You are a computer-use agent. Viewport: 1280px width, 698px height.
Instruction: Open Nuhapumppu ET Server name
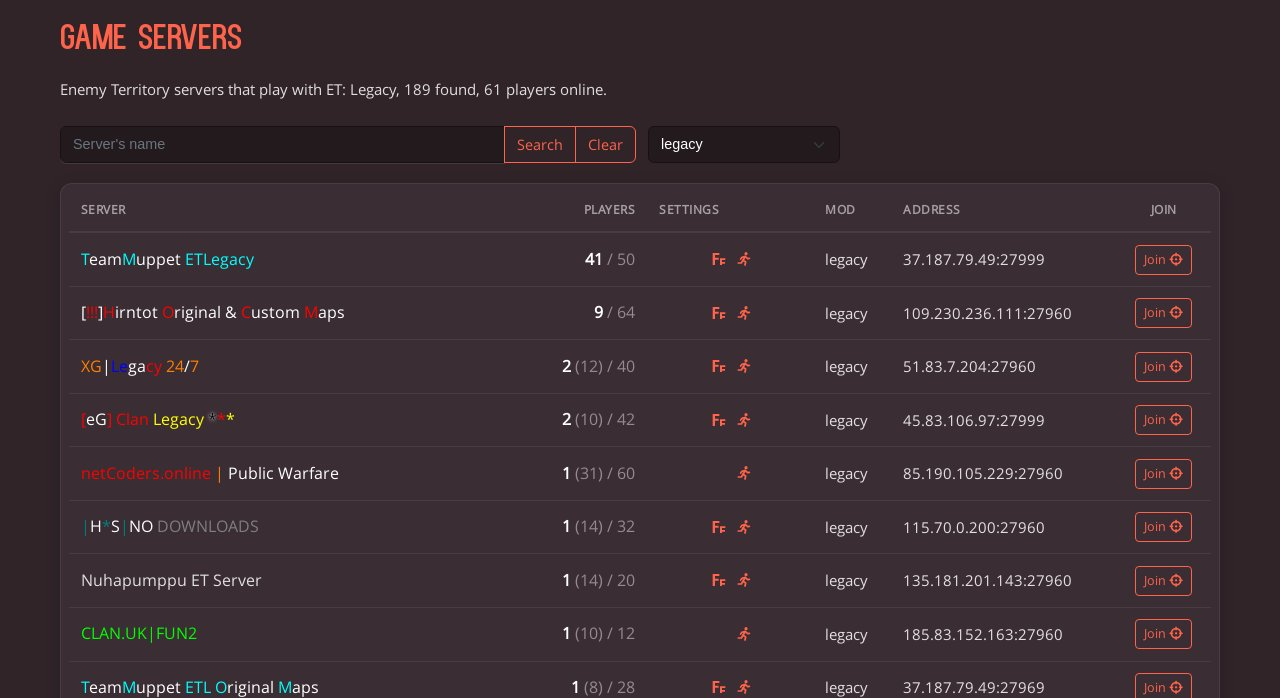click(171, 580)
